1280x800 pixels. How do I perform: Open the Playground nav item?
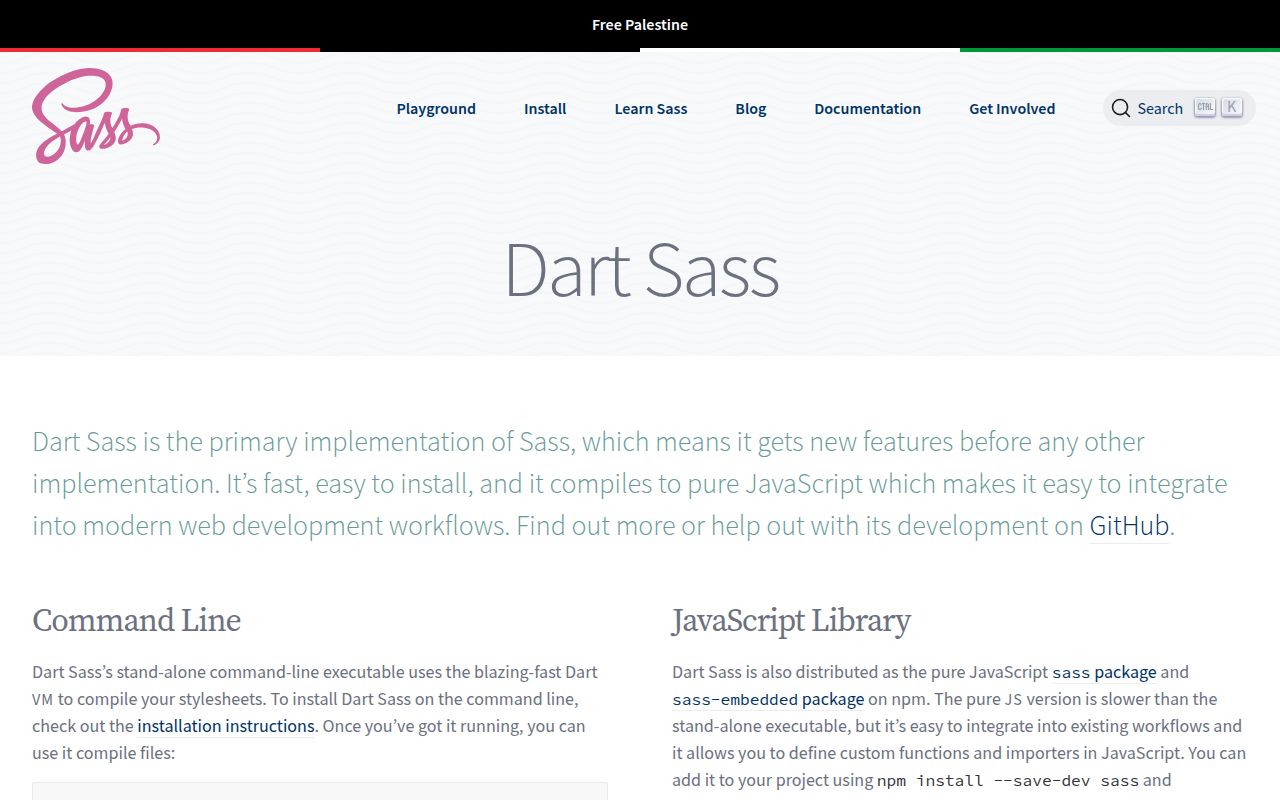pyautogui.click(x=436, y=109)
